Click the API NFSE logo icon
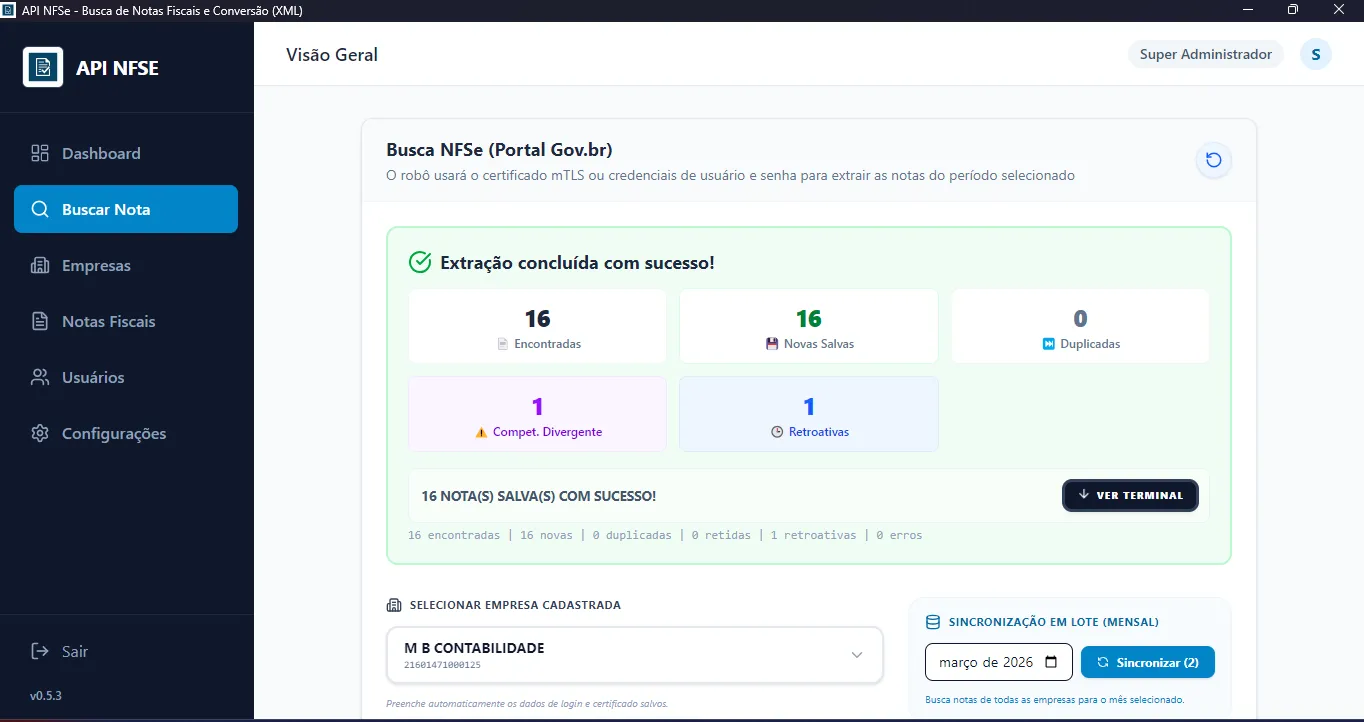 pos(43,67)
